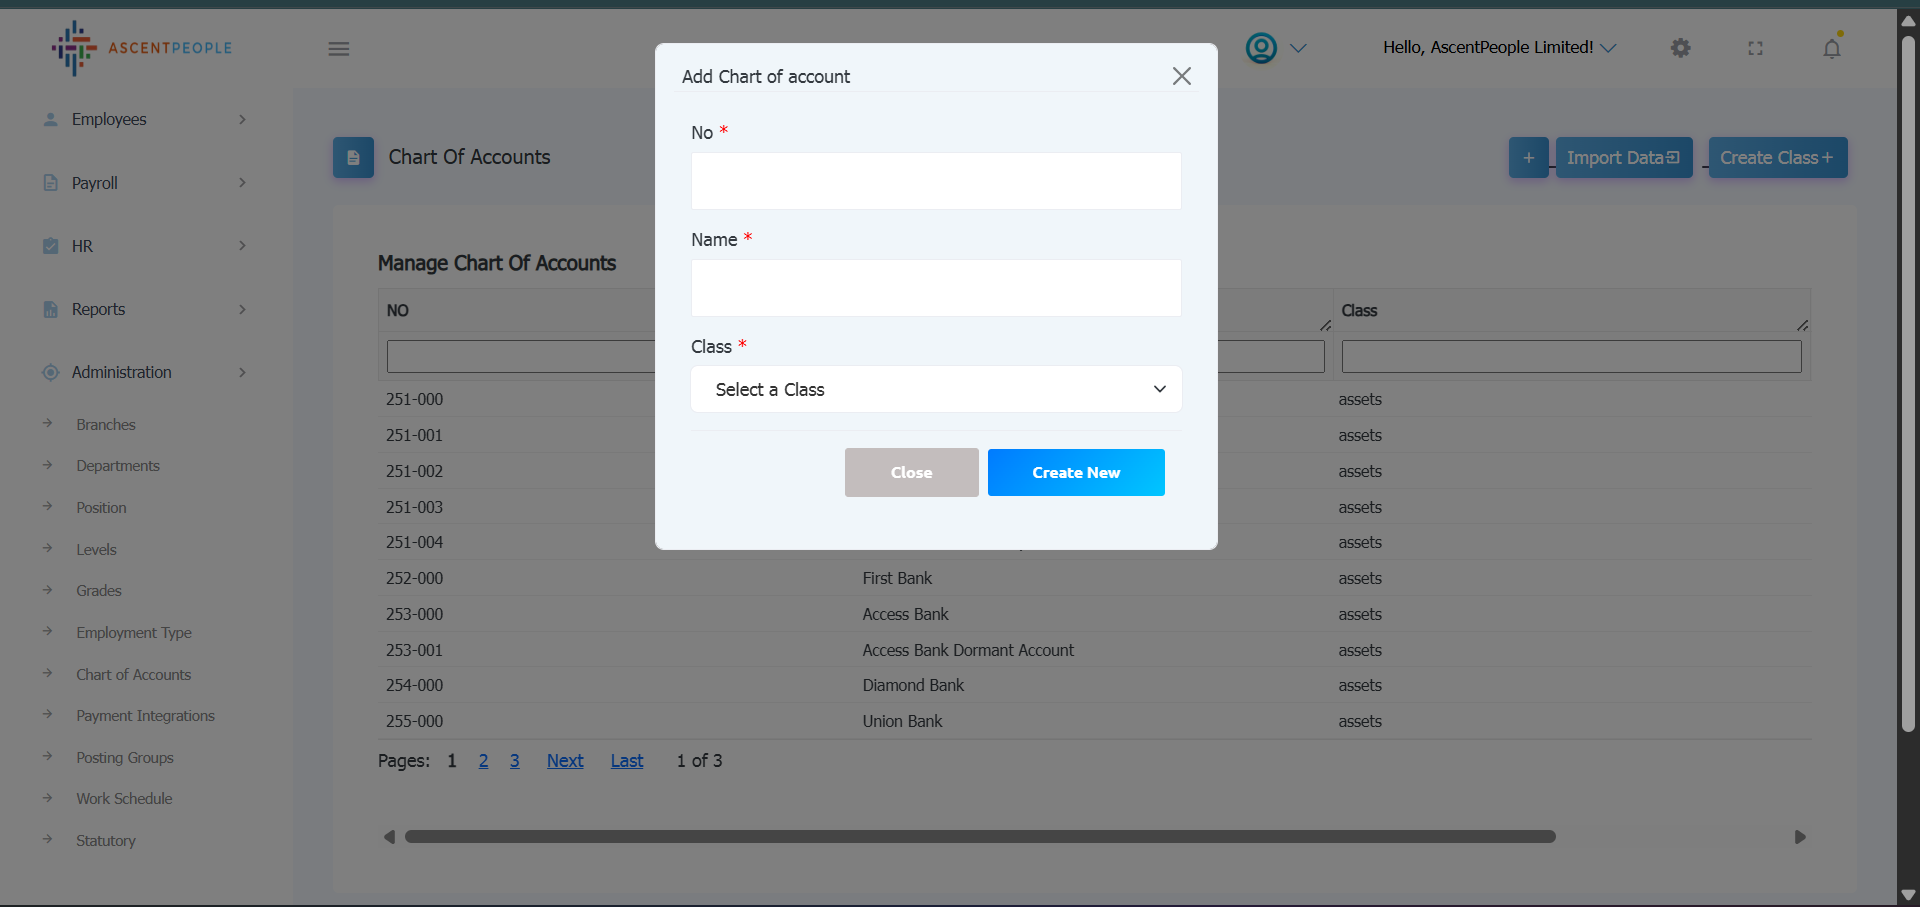The width and height of the screenshot is (1920, 907).
Task: Click the settings gear icon
Action: pos(1680,48)
